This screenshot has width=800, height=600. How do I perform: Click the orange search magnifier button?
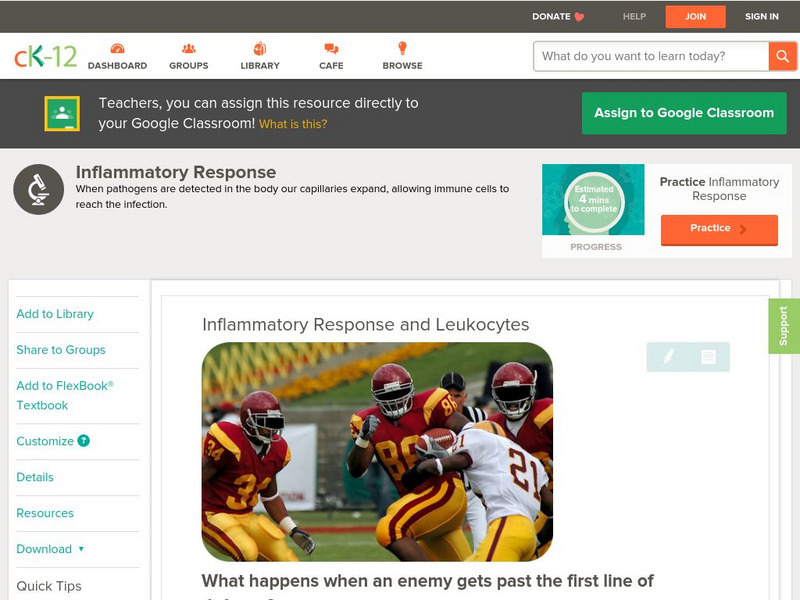click(x=782, y=56)
